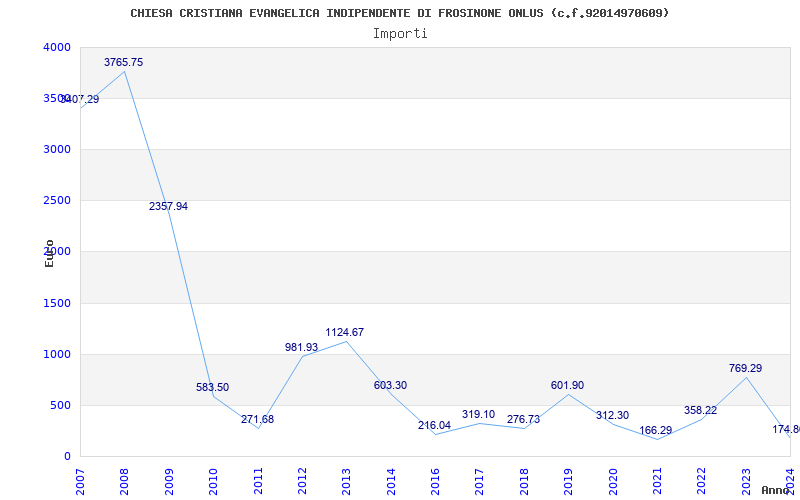Click year 2013 on the x-axis
800x500 pixels.
coord(347,478)
